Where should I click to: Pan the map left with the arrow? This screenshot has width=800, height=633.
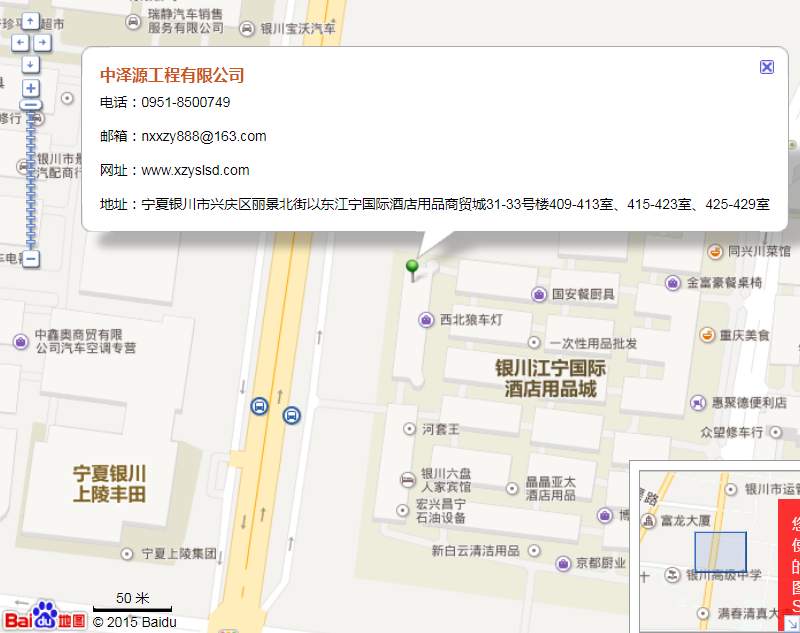[20, 42]
